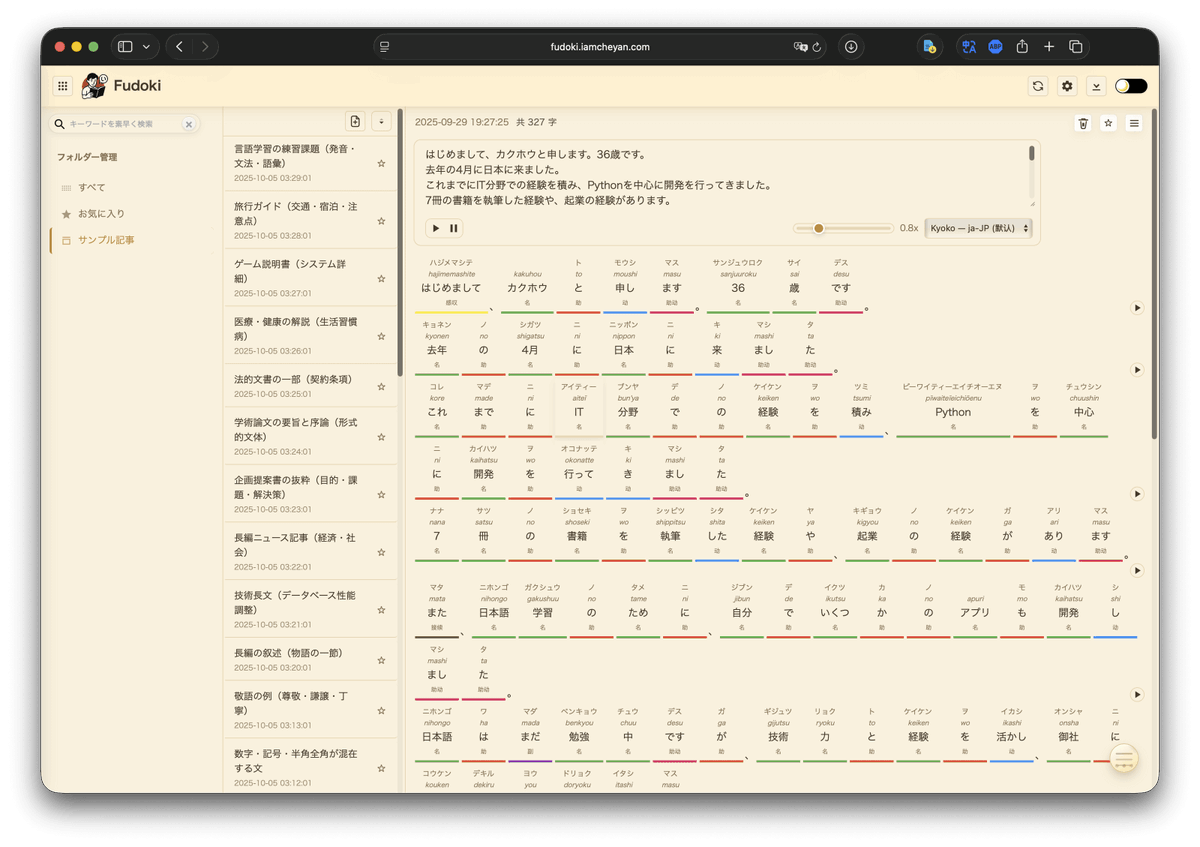Viewport: 1200px width, 847px height.
Task: Open the Kyoko ja-JP voice dropdown
Action: point(978,228)
